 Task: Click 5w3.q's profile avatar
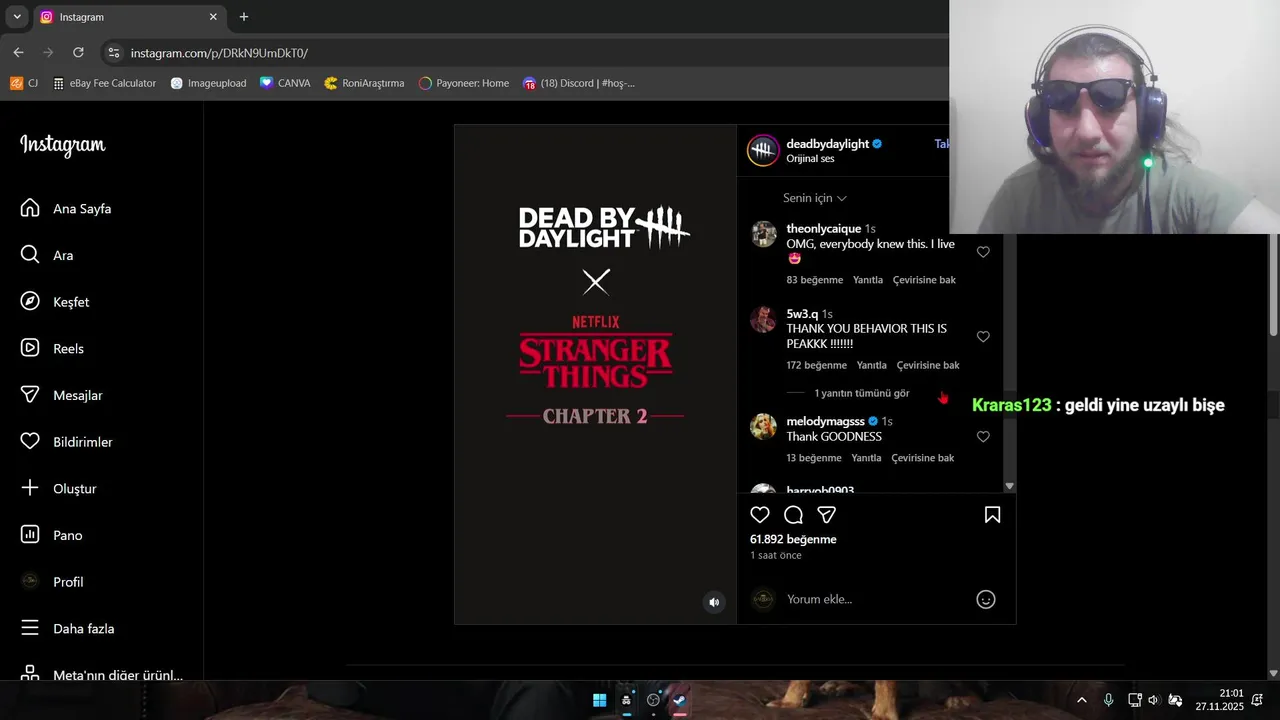point(763,319)
